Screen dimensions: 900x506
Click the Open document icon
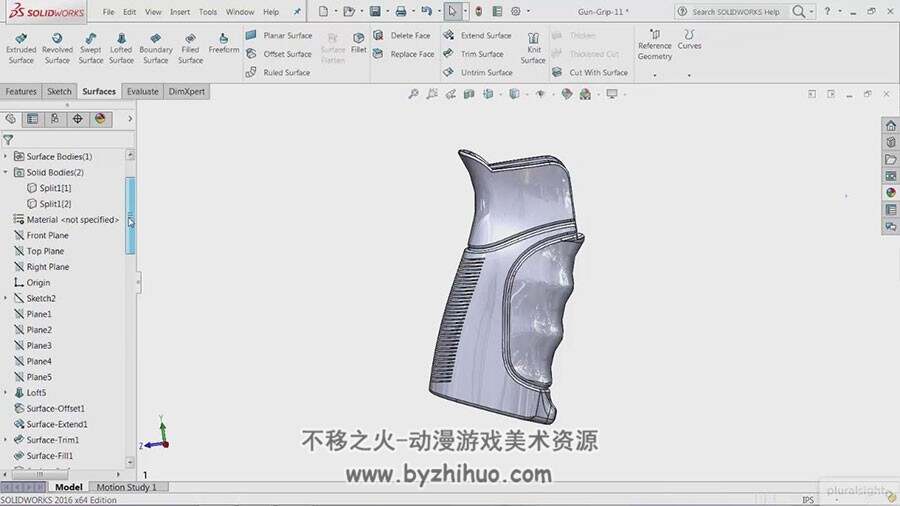[x=348, y=11]
